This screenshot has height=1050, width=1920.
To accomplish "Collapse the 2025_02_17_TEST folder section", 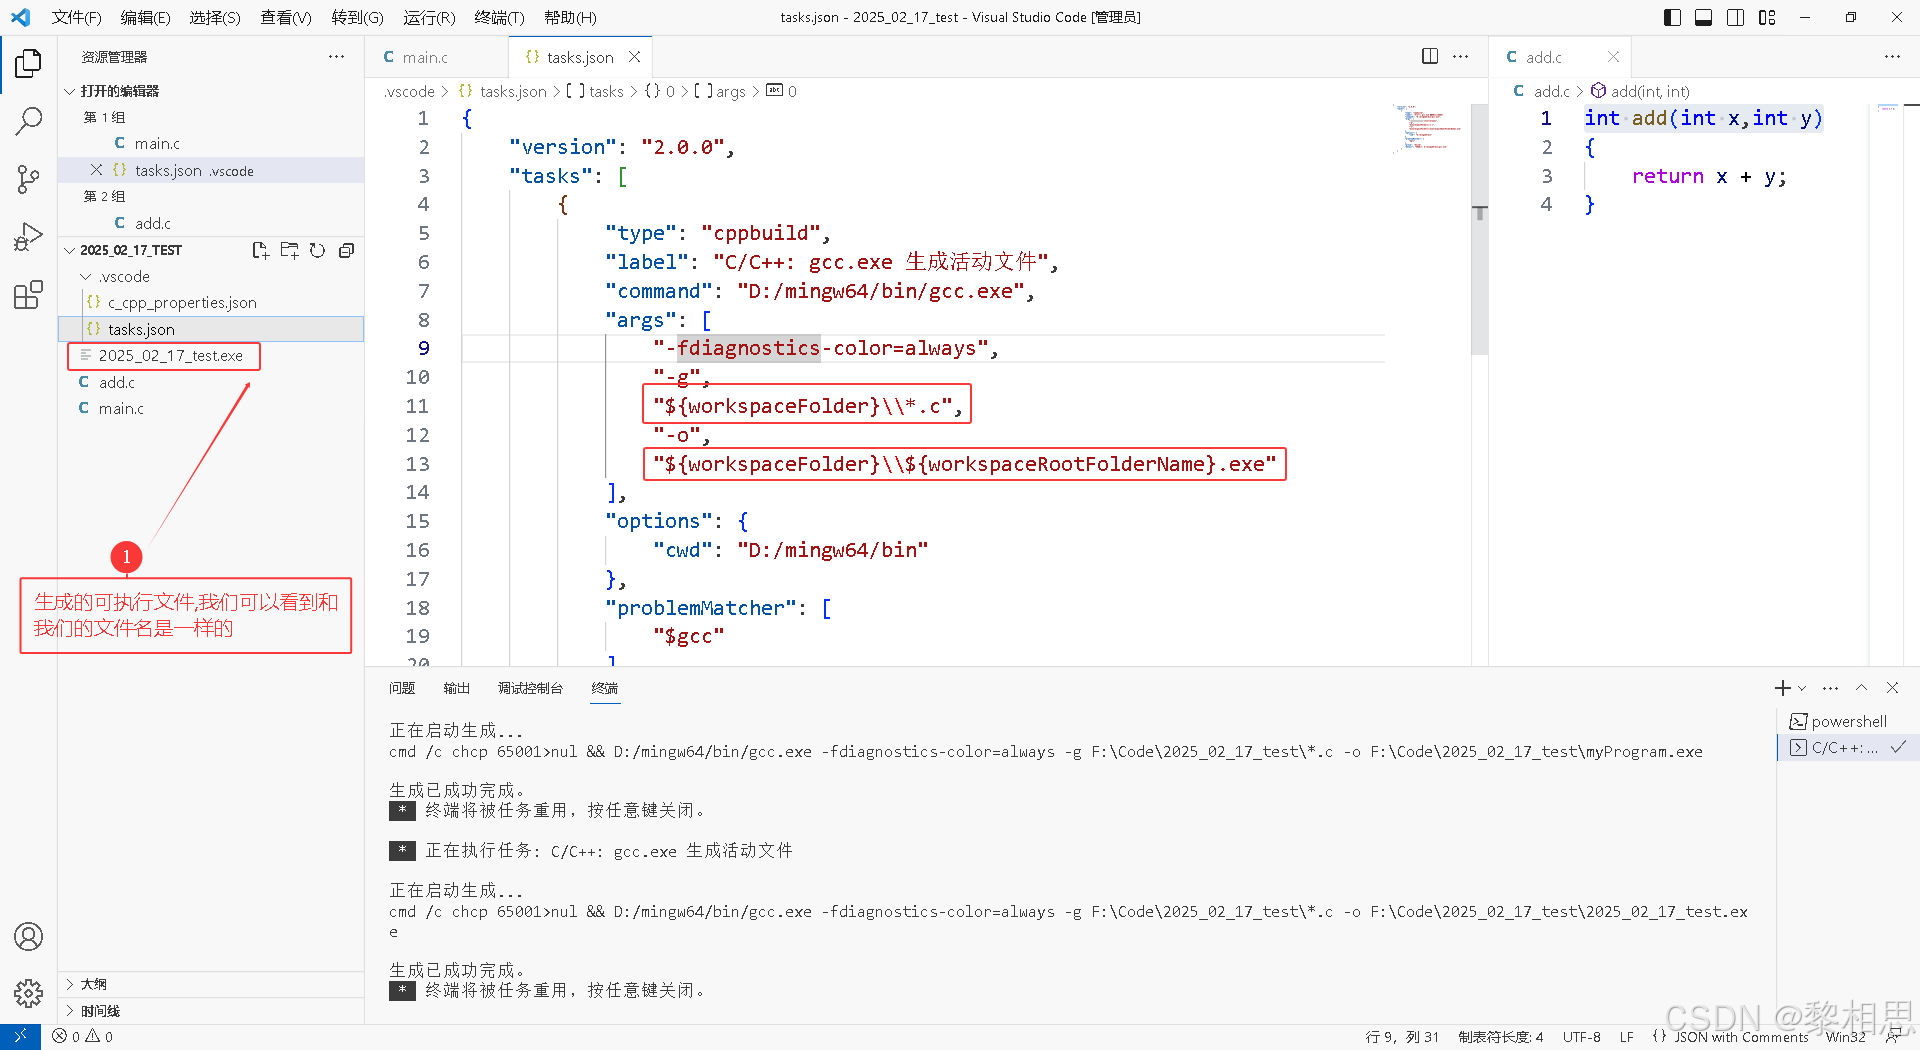I will [131, 250].
